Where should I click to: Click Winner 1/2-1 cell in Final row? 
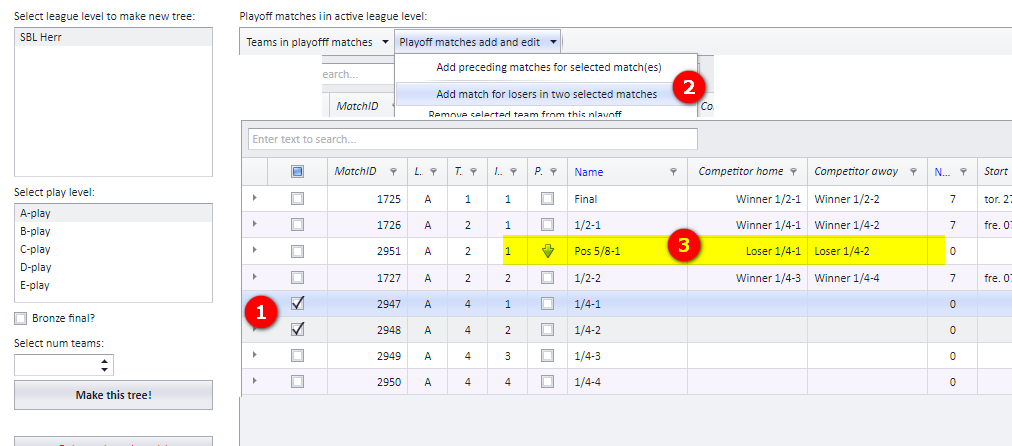coord(747,199)
